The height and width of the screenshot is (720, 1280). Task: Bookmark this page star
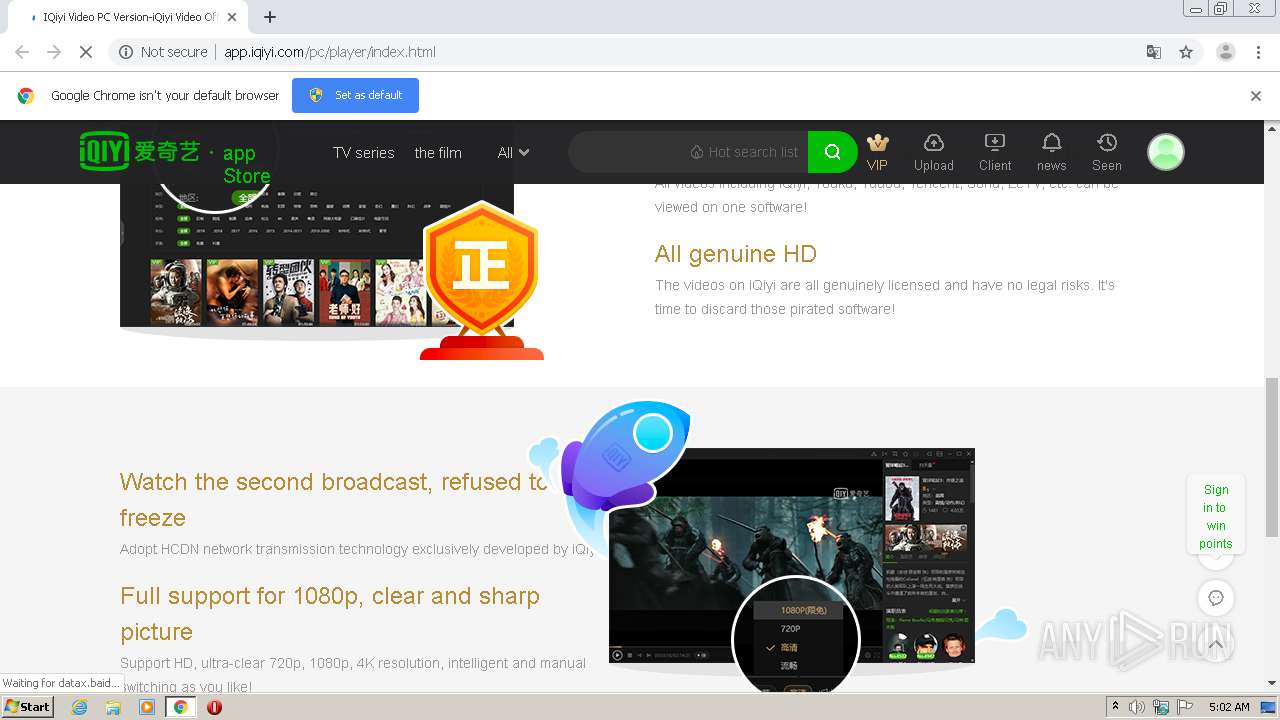click(x=1186, y=52)
